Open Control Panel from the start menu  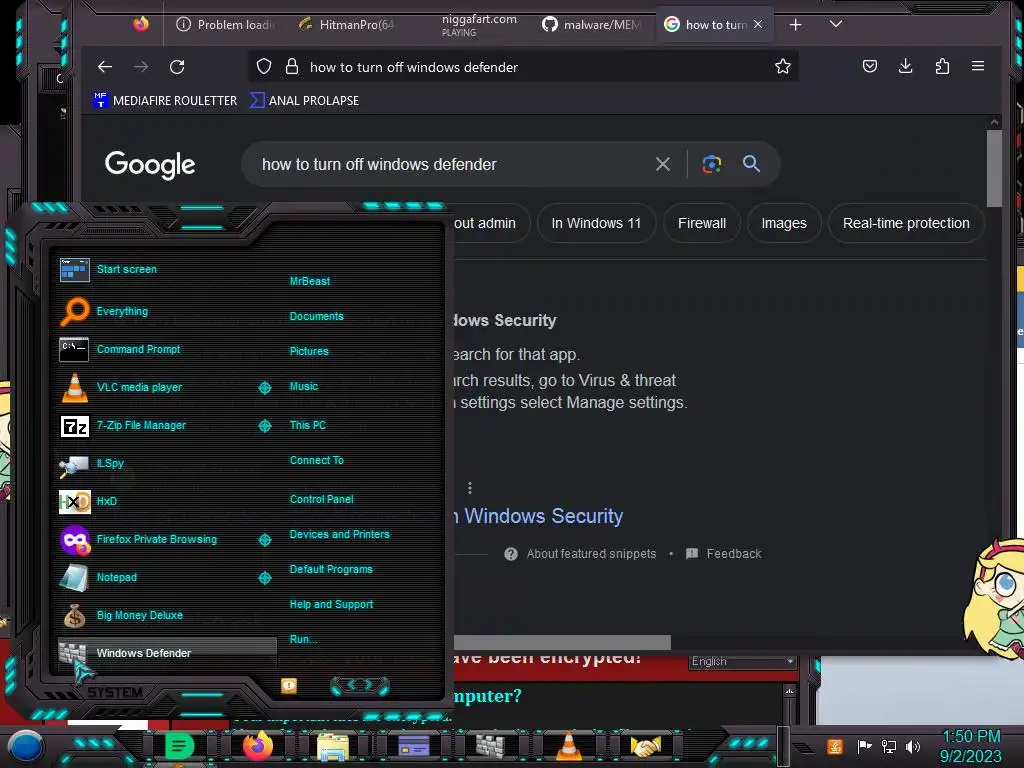pyautogui.click(x=321, y=499)
